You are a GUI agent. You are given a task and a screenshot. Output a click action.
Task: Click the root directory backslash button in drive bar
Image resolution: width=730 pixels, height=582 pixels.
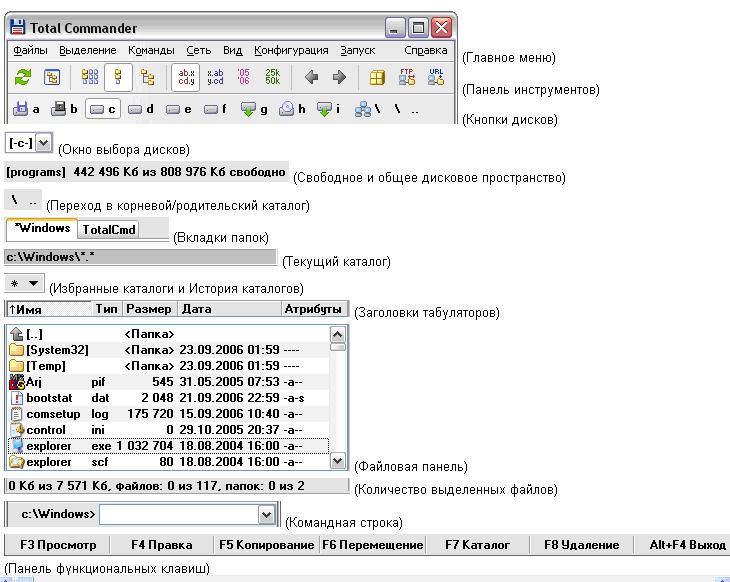pos(397,109)
